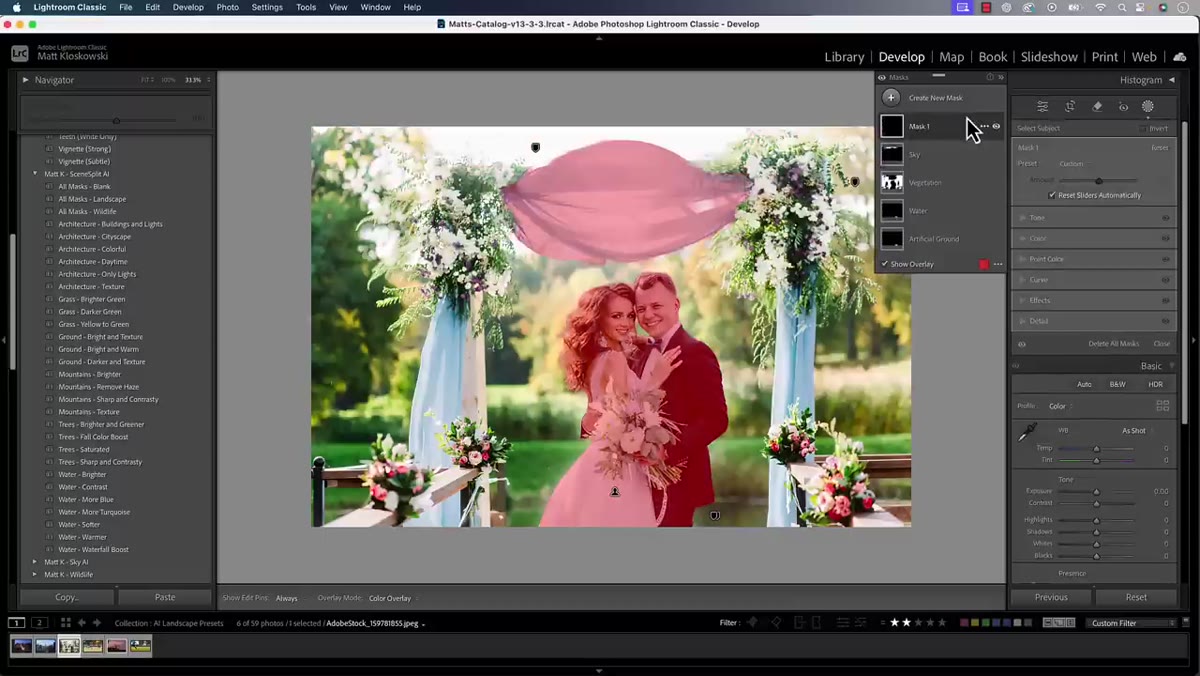This screenshot has width=1200, height=676.
Task: Click the Previous button
Action: tap(1051, 597)
